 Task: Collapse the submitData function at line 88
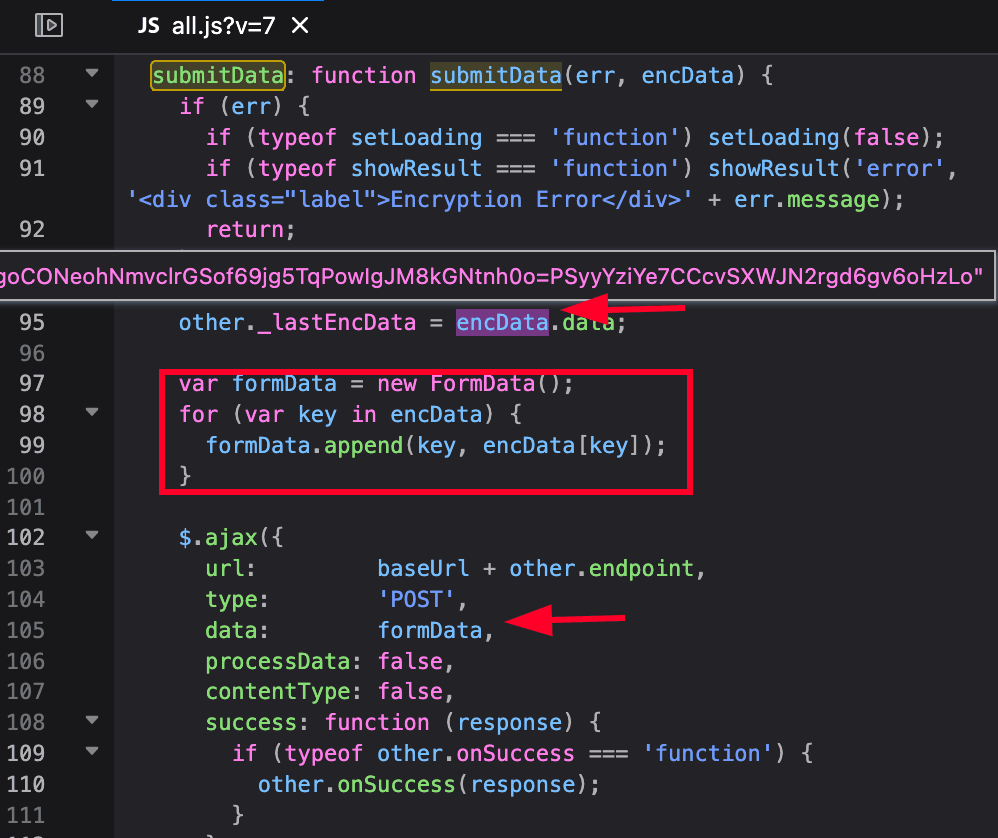pyautogui.click(x=93, y=74)
